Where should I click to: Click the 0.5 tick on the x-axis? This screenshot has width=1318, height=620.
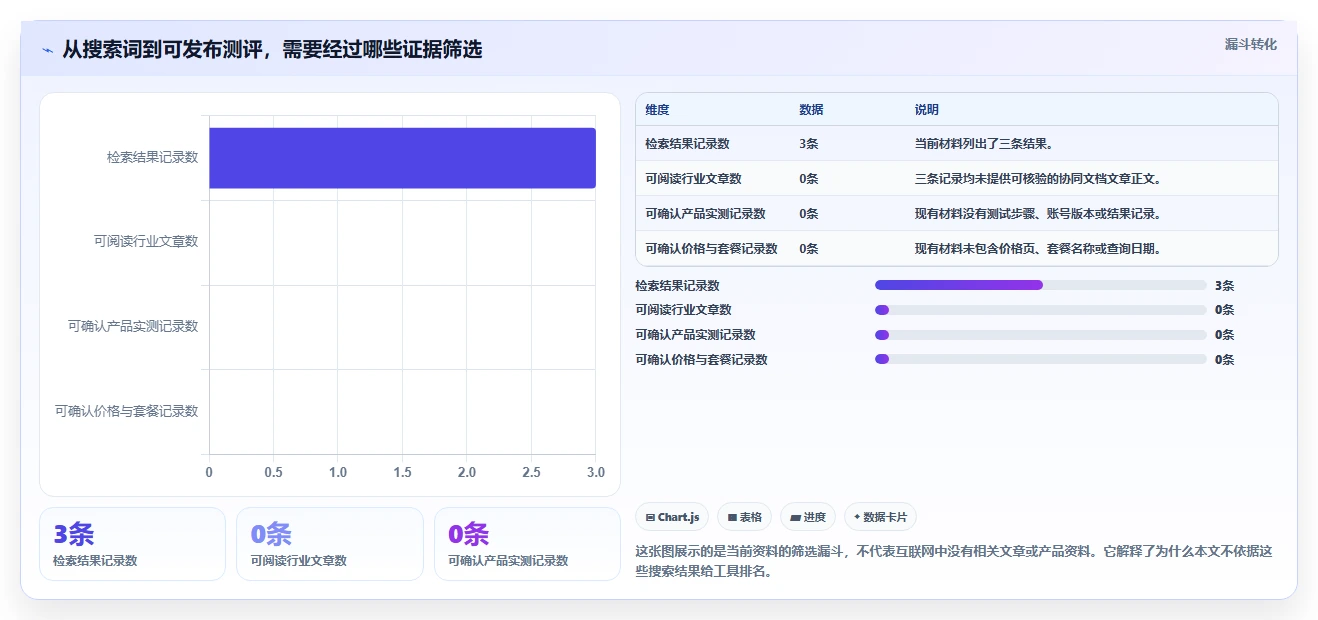(273, 472)
